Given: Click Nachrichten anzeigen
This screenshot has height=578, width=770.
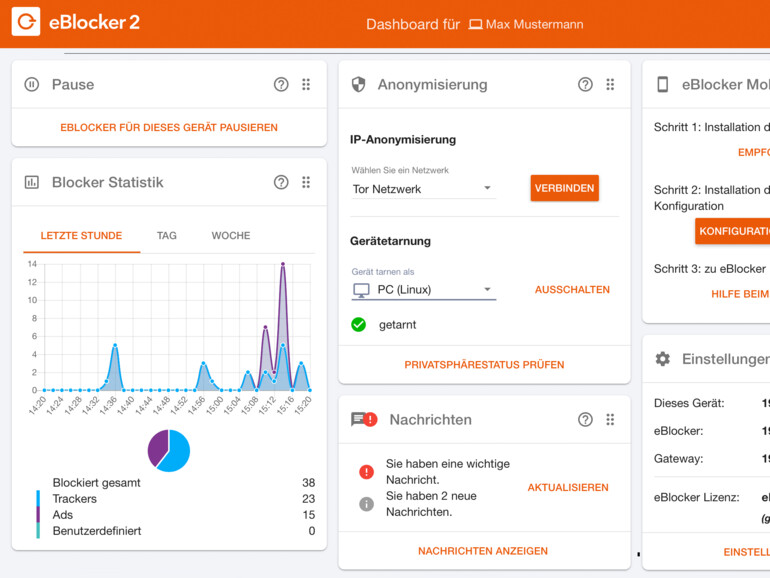Looking at the screenshot, I should click(x=483, y=551).
